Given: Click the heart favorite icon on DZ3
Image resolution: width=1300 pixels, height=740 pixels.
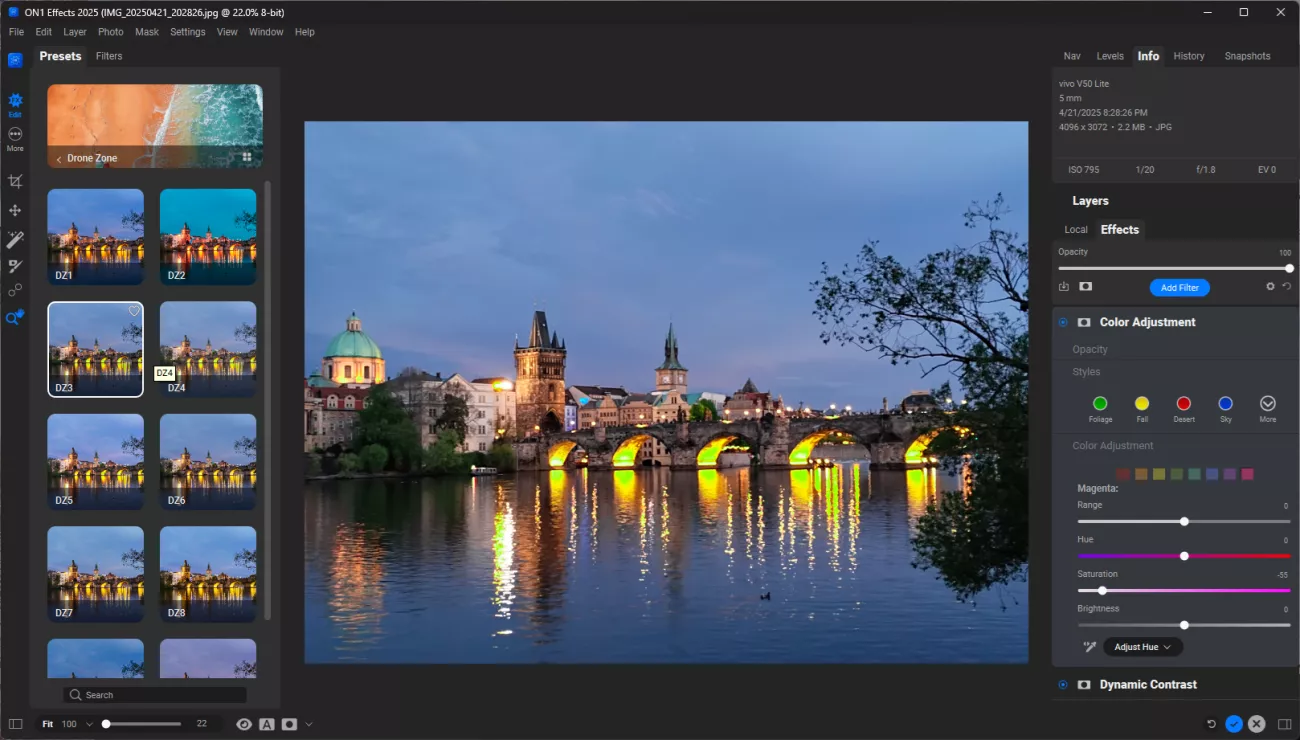Looking at the screenshot, I should 134,311.
